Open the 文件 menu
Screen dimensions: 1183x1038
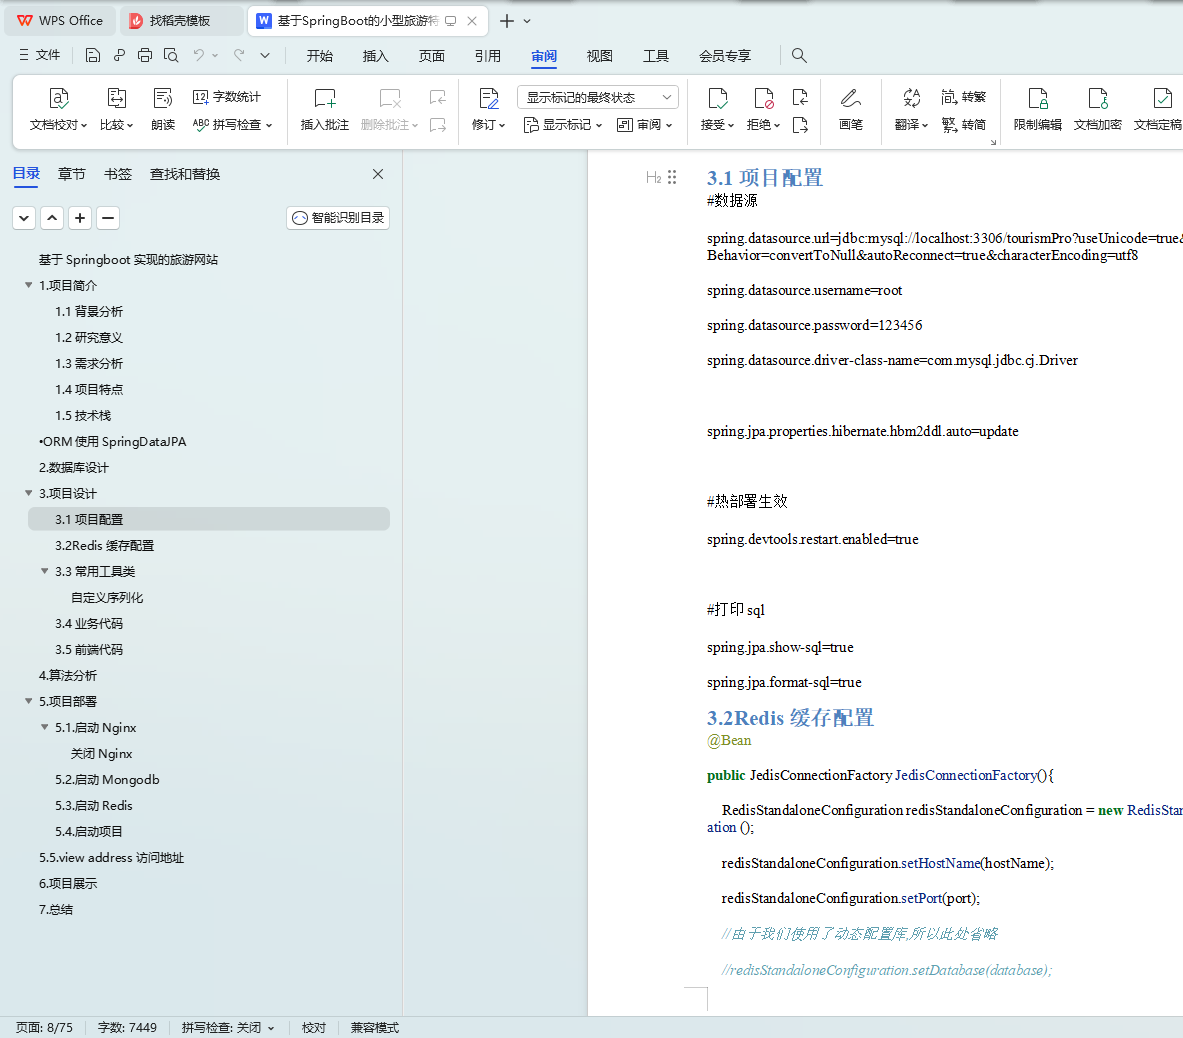click(40, 55)
